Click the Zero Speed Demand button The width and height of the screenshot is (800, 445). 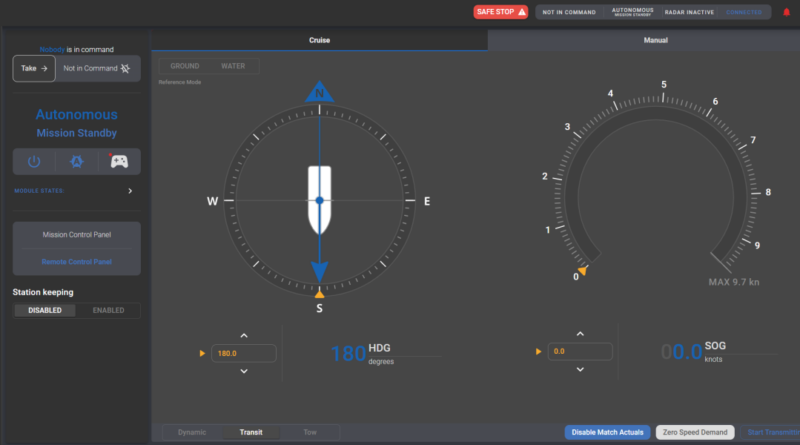tap(695, 432)
